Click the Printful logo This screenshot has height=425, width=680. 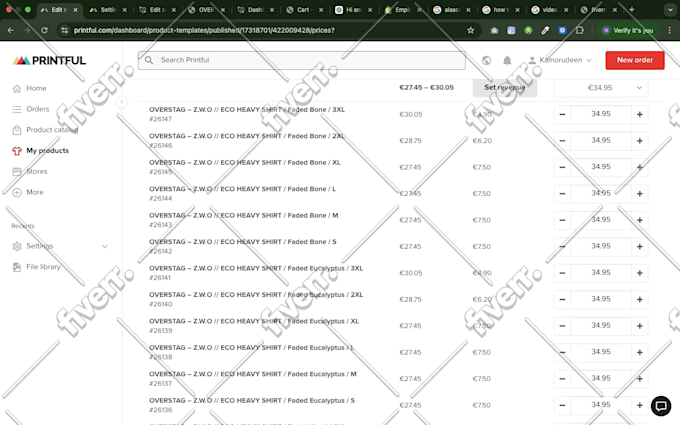pos(49,61)
